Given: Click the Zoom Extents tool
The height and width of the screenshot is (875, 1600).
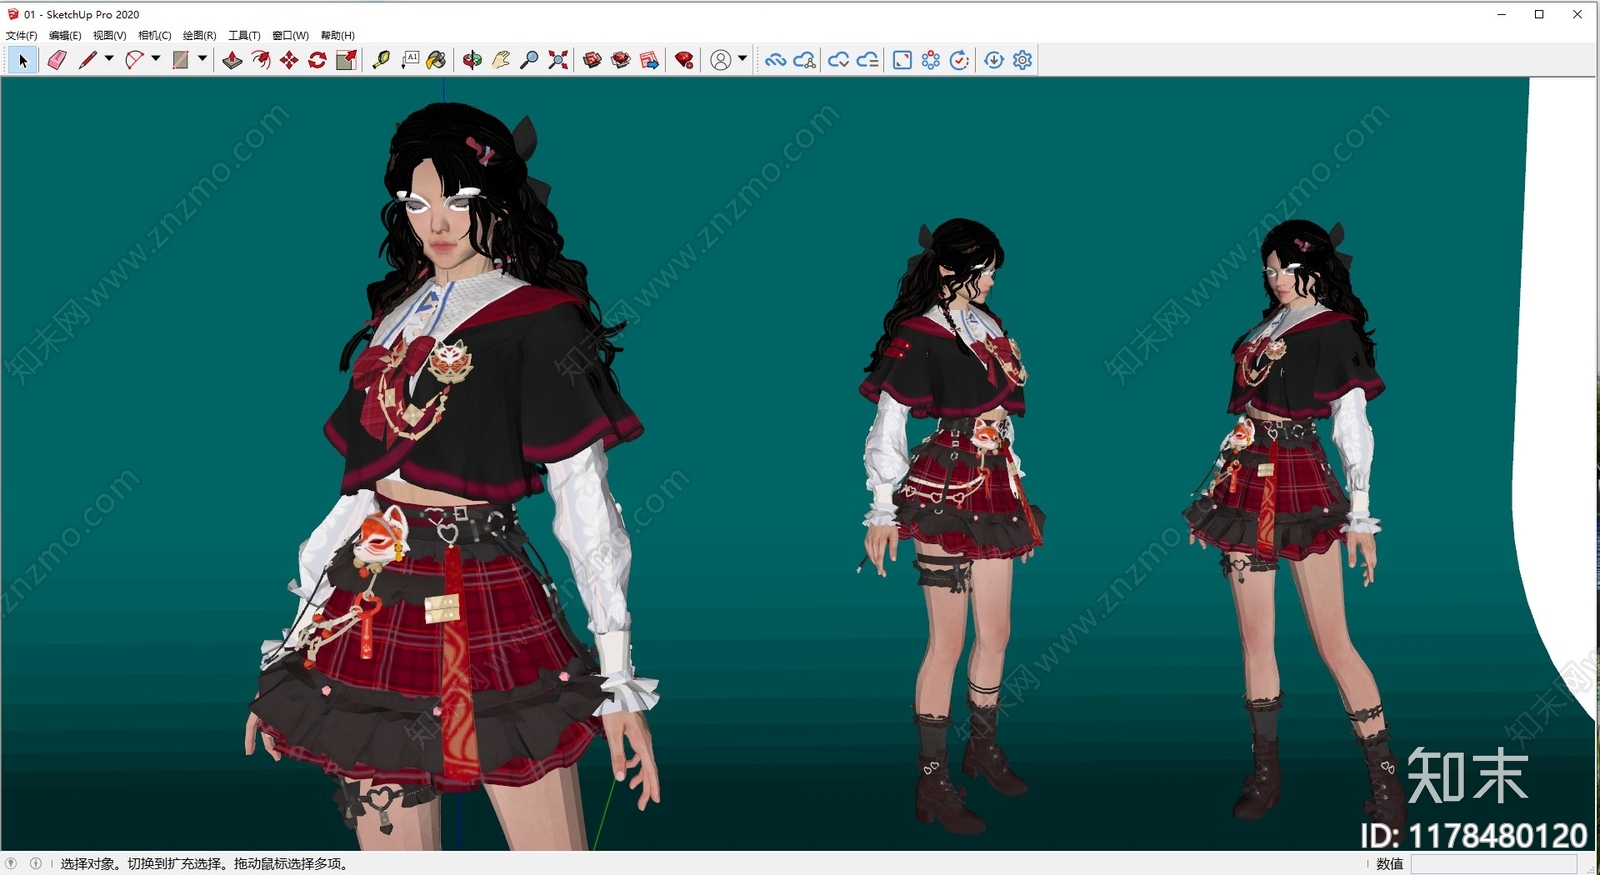Looking at the screenshot, I should pos(558,60).
